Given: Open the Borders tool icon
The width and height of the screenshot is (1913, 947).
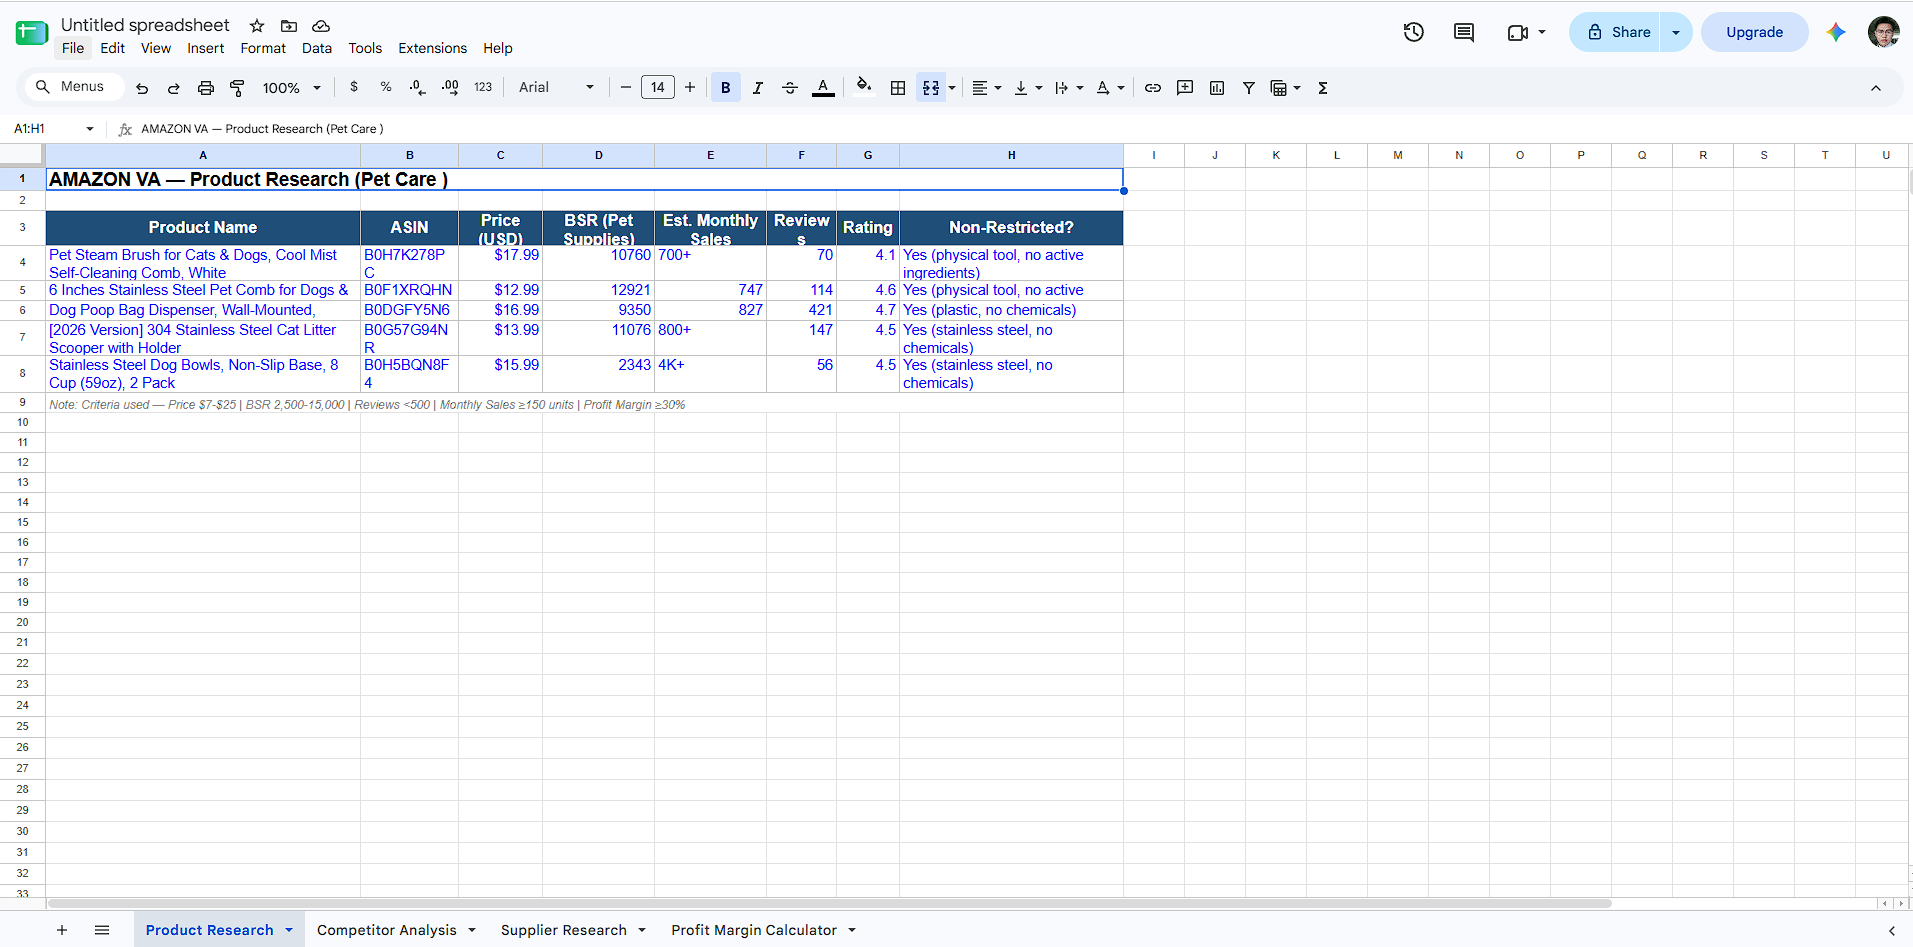Looking at the screenshot, I should pos(898,88).
